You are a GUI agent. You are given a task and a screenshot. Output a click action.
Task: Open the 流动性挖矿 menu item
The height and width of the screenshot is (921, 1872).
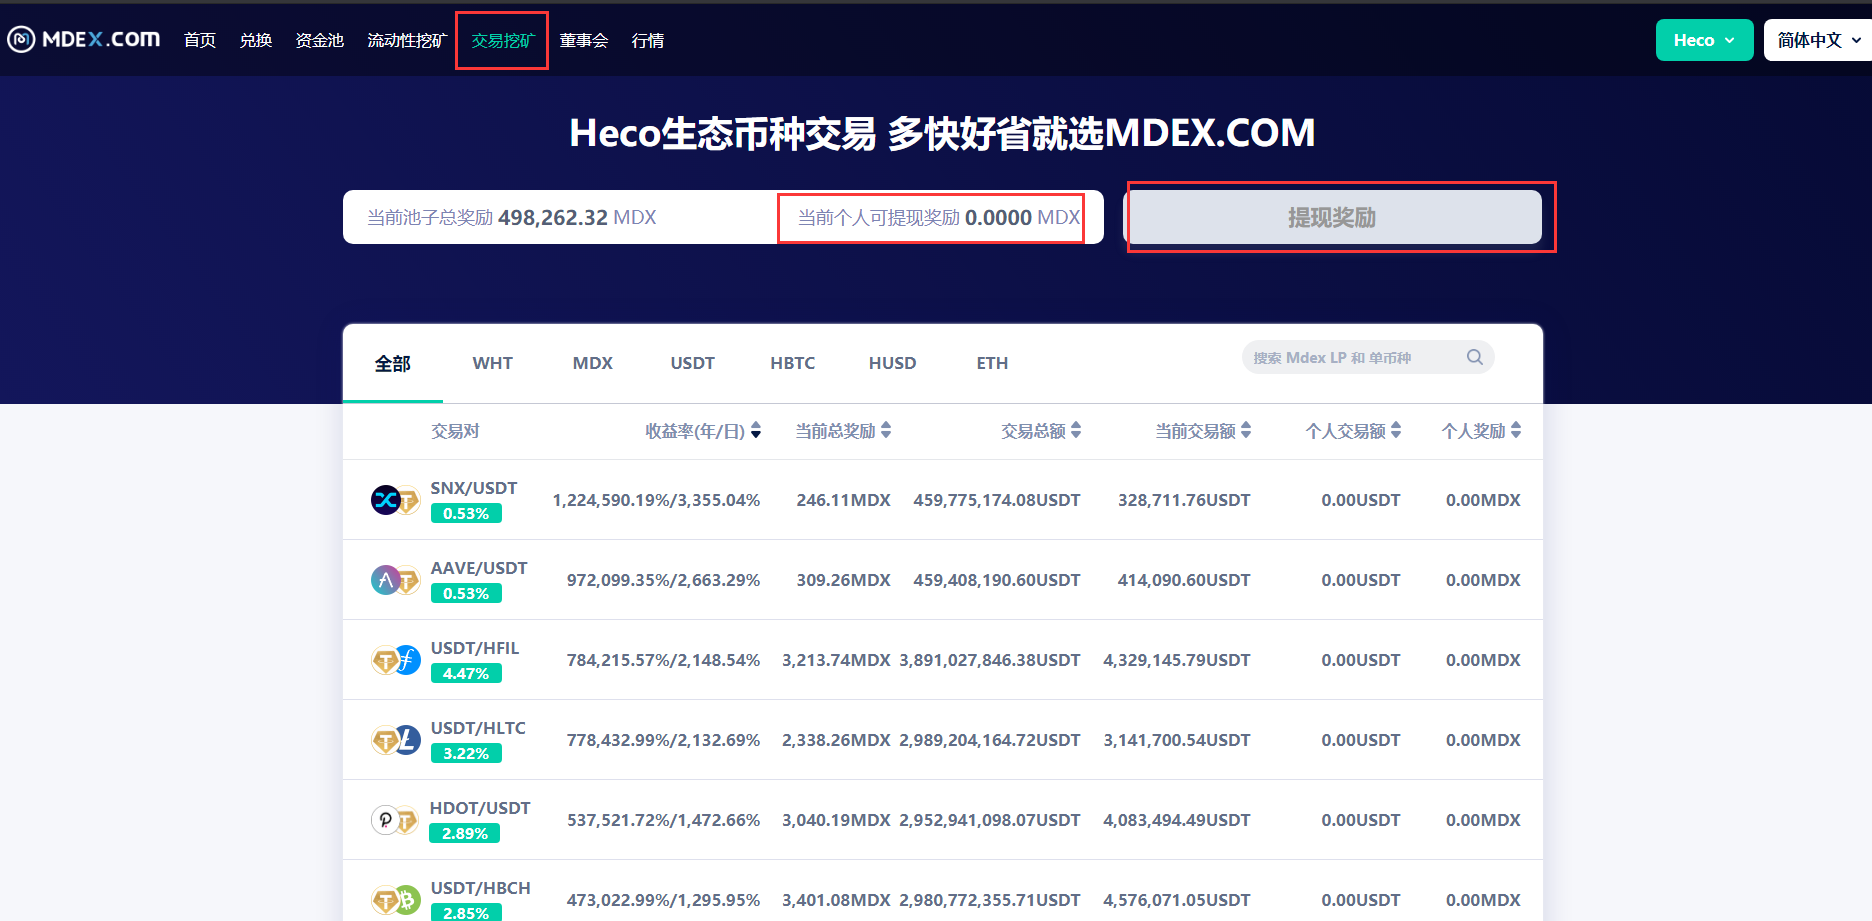(x=406, y=39)
